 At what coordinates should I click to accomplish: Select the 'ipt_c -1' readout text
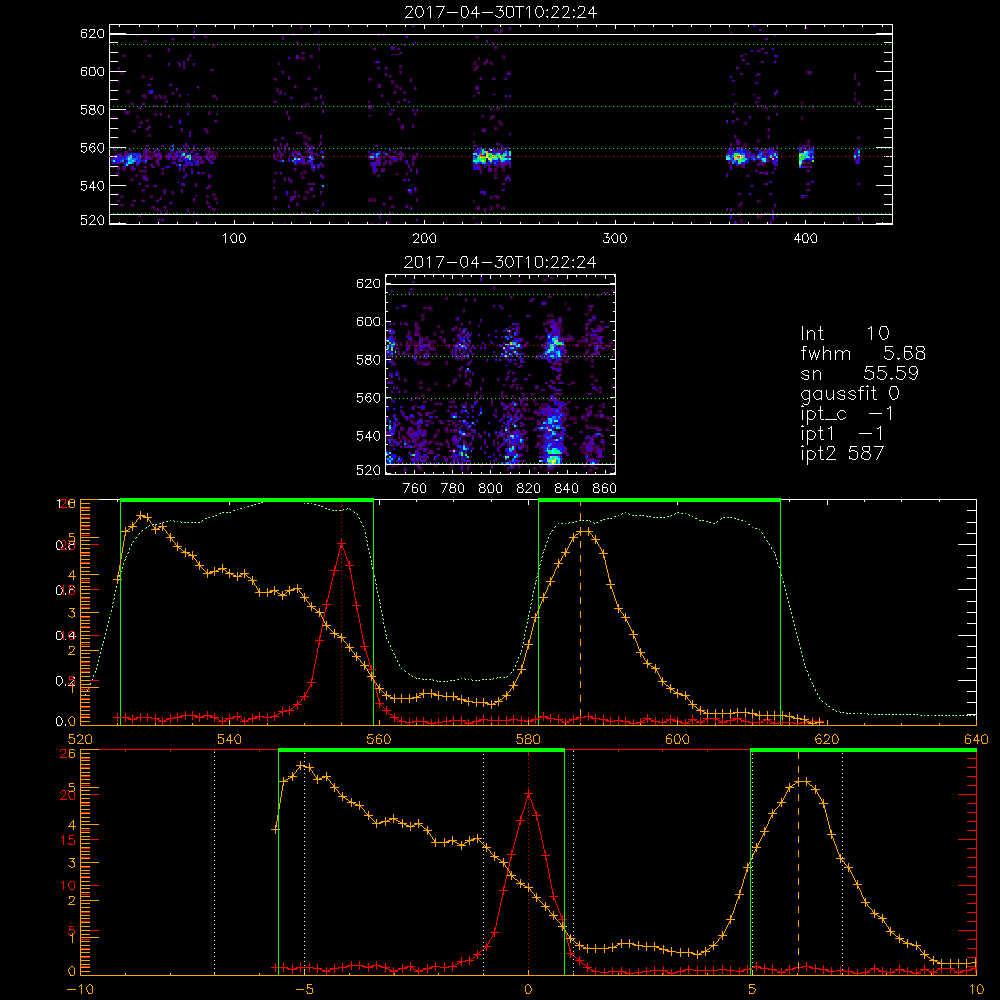[x=847, y=414]
